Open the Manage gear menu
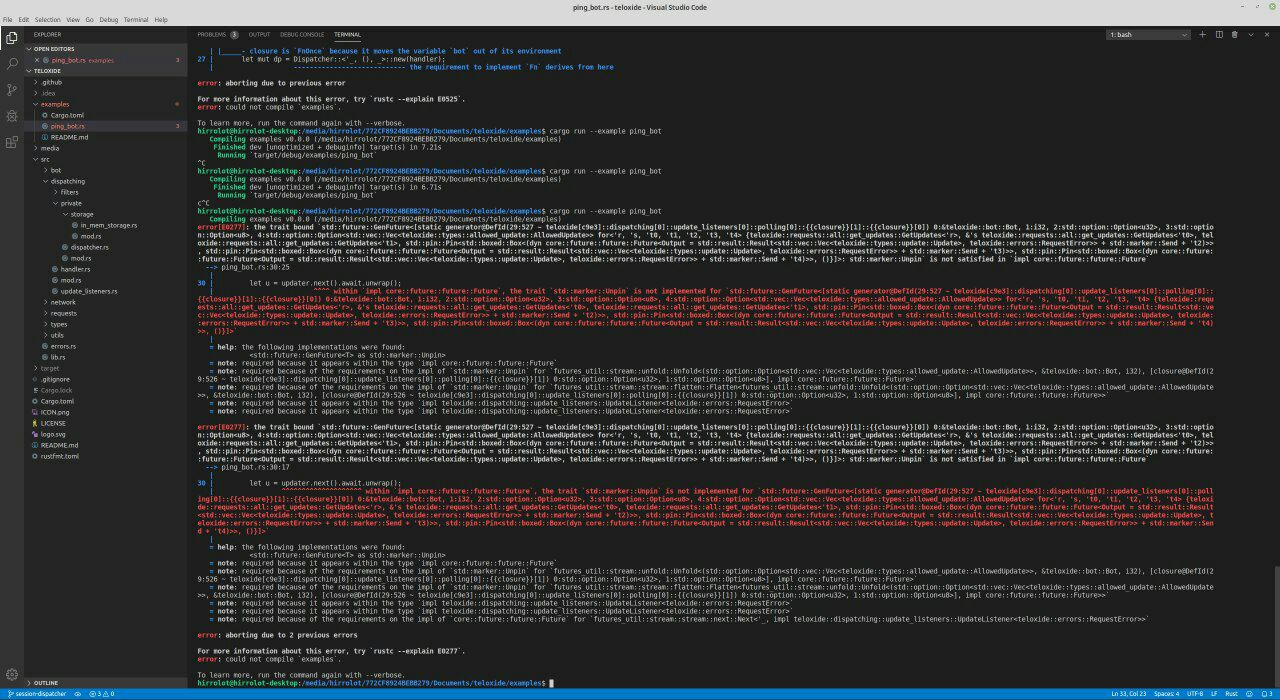 pyautogui.click(x=11, y=674)
